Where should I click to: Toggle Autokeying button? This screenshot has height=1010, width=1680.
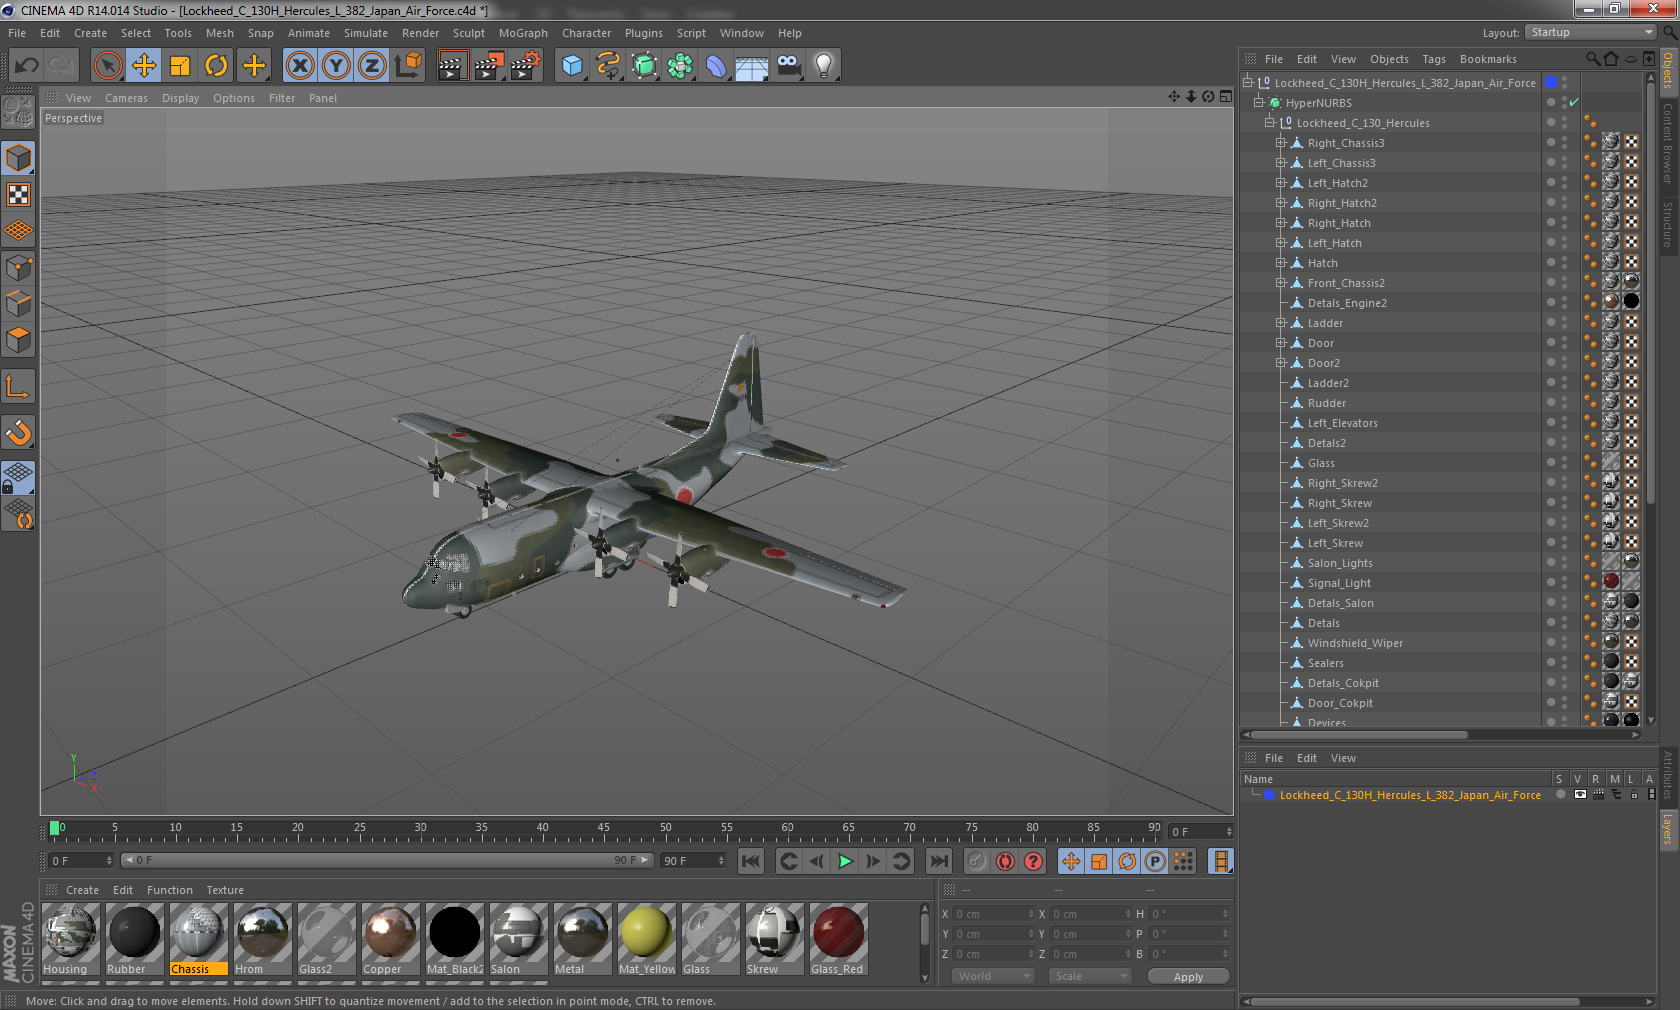[x=1005, y=861]
